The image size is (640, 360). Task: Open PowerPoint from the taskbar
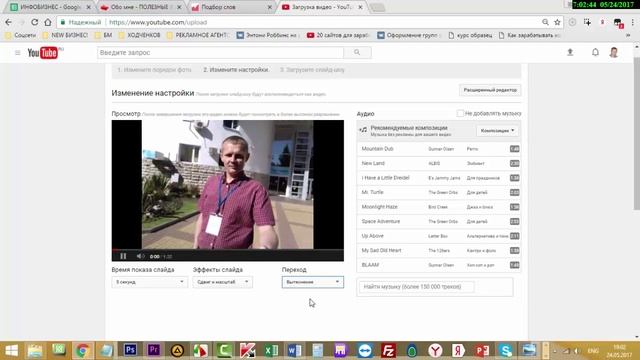click(x=482, y=350)
